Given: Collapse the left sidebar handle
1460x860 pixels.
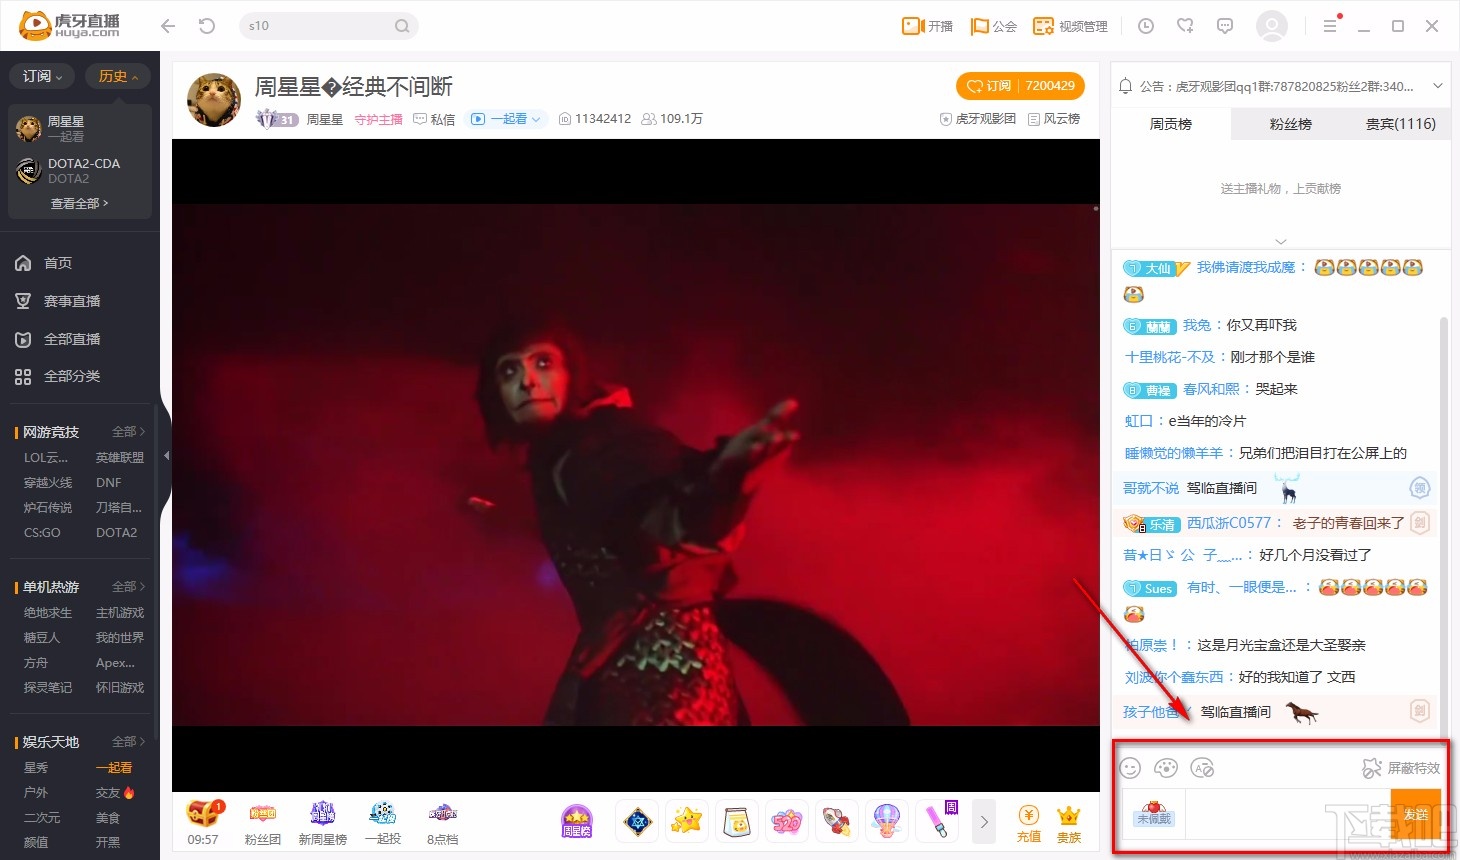Looking at the screenshot, I should tap(166, 456).
